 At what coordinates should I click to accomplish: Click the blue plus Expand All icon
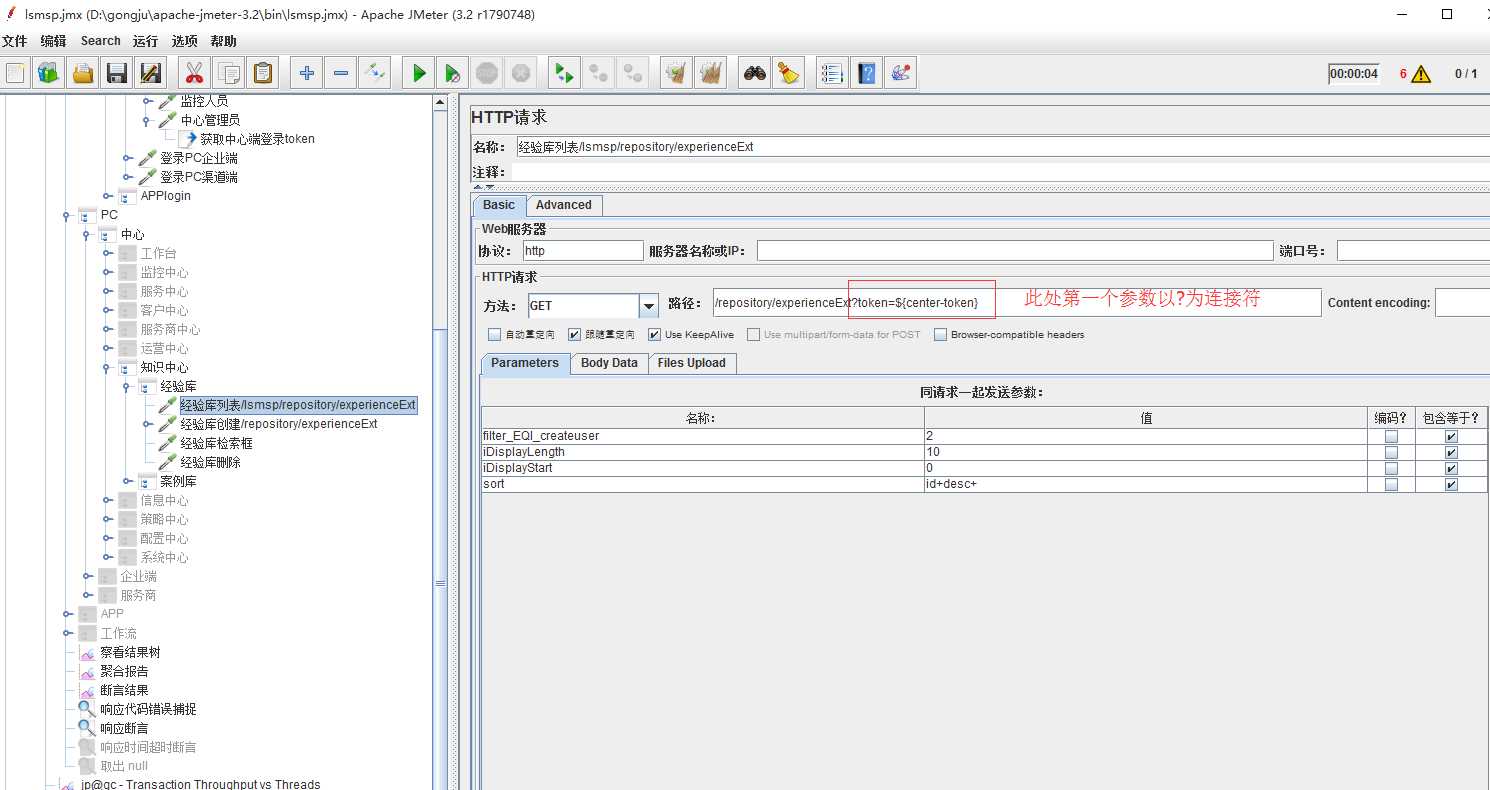point(307,73)
